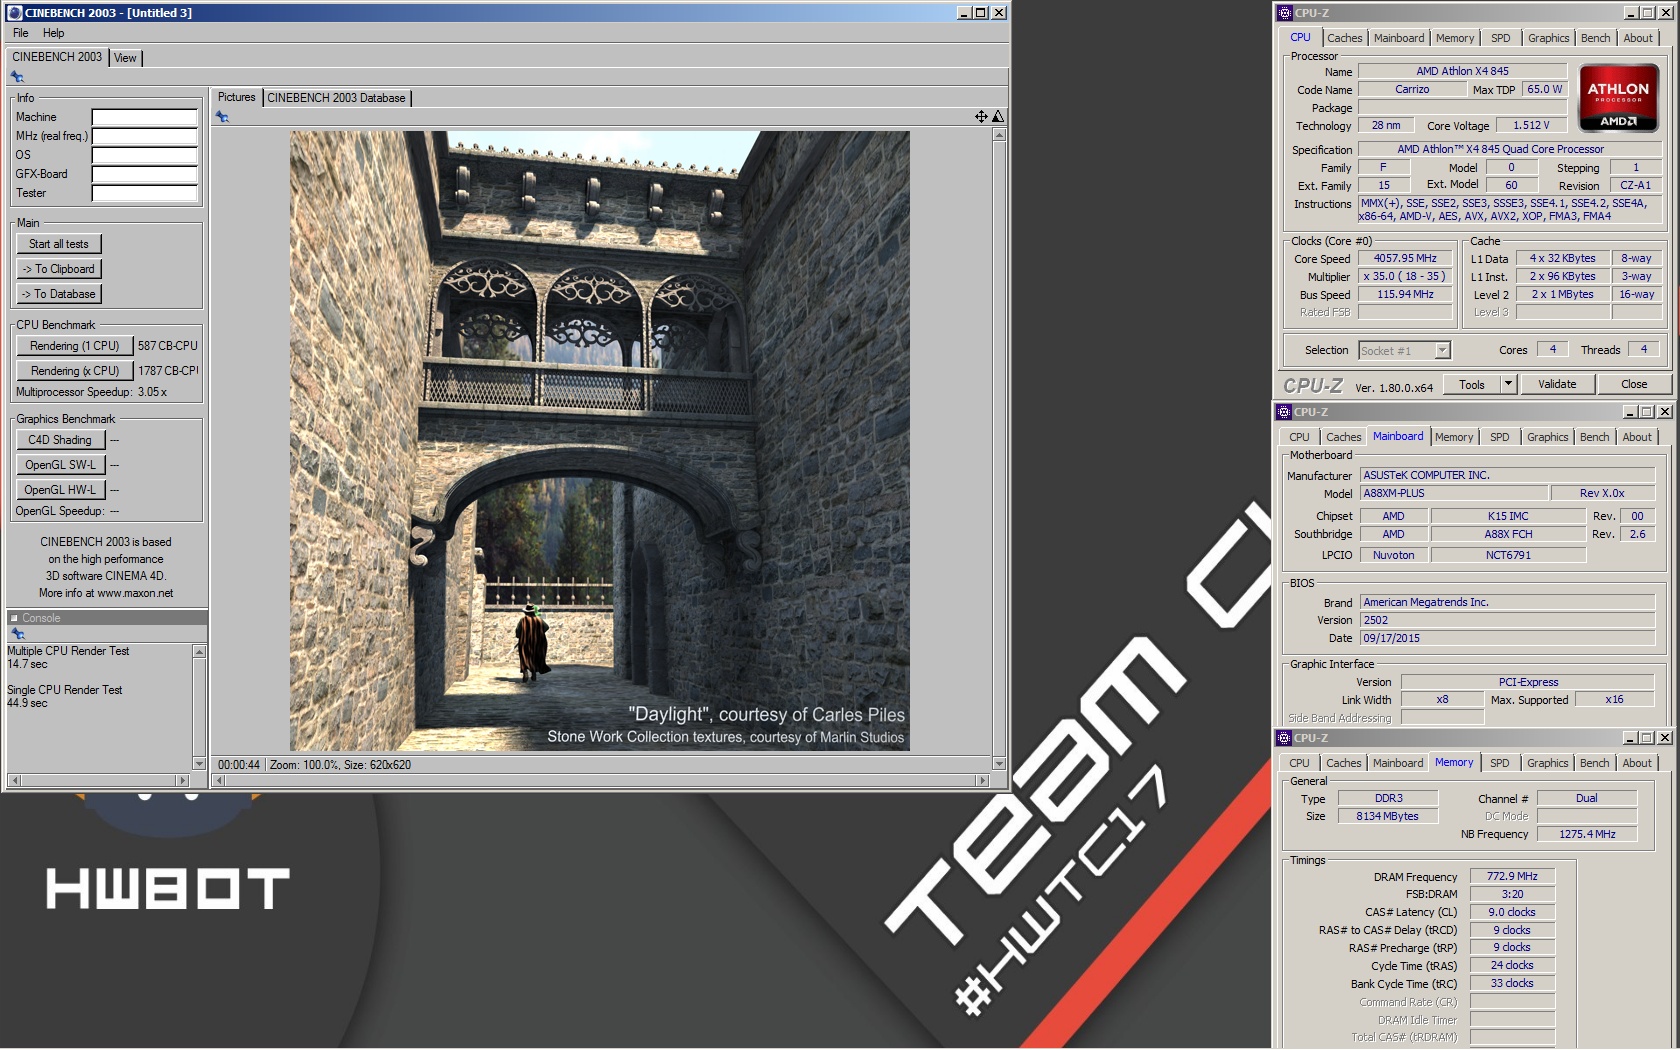The height and width of the screenshot is (1050, 1680).
Task: Select the move/pan icon above the render
Action: tap(981, 117)
